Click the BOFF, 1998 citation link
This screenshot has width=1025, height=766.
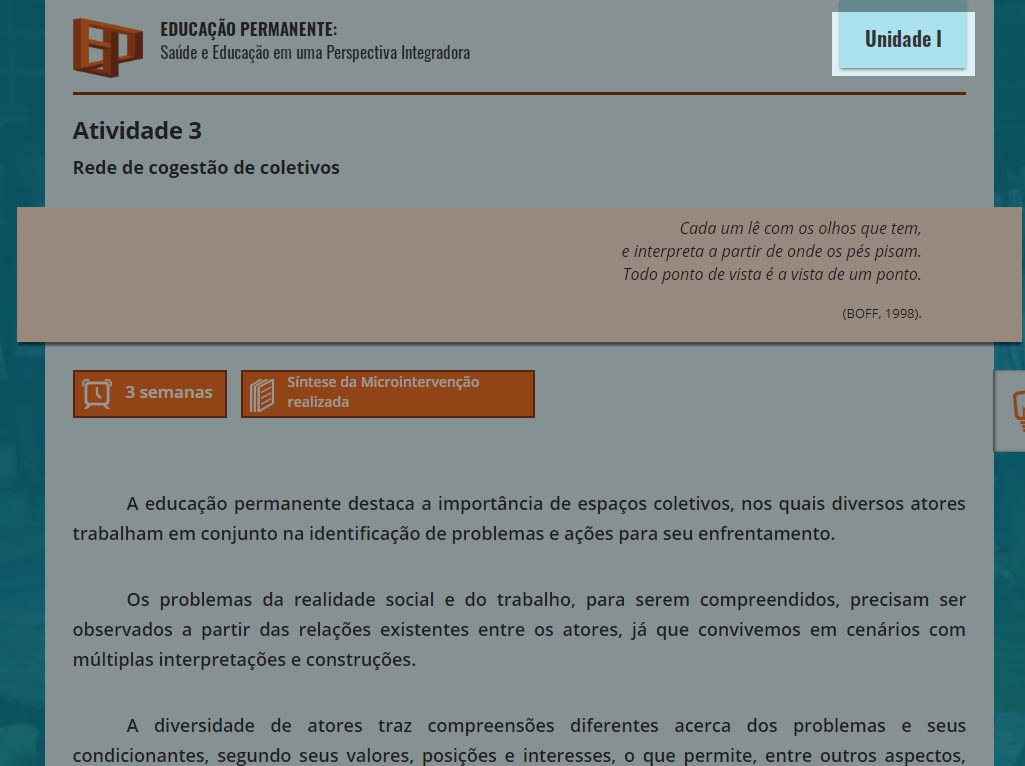881,313
